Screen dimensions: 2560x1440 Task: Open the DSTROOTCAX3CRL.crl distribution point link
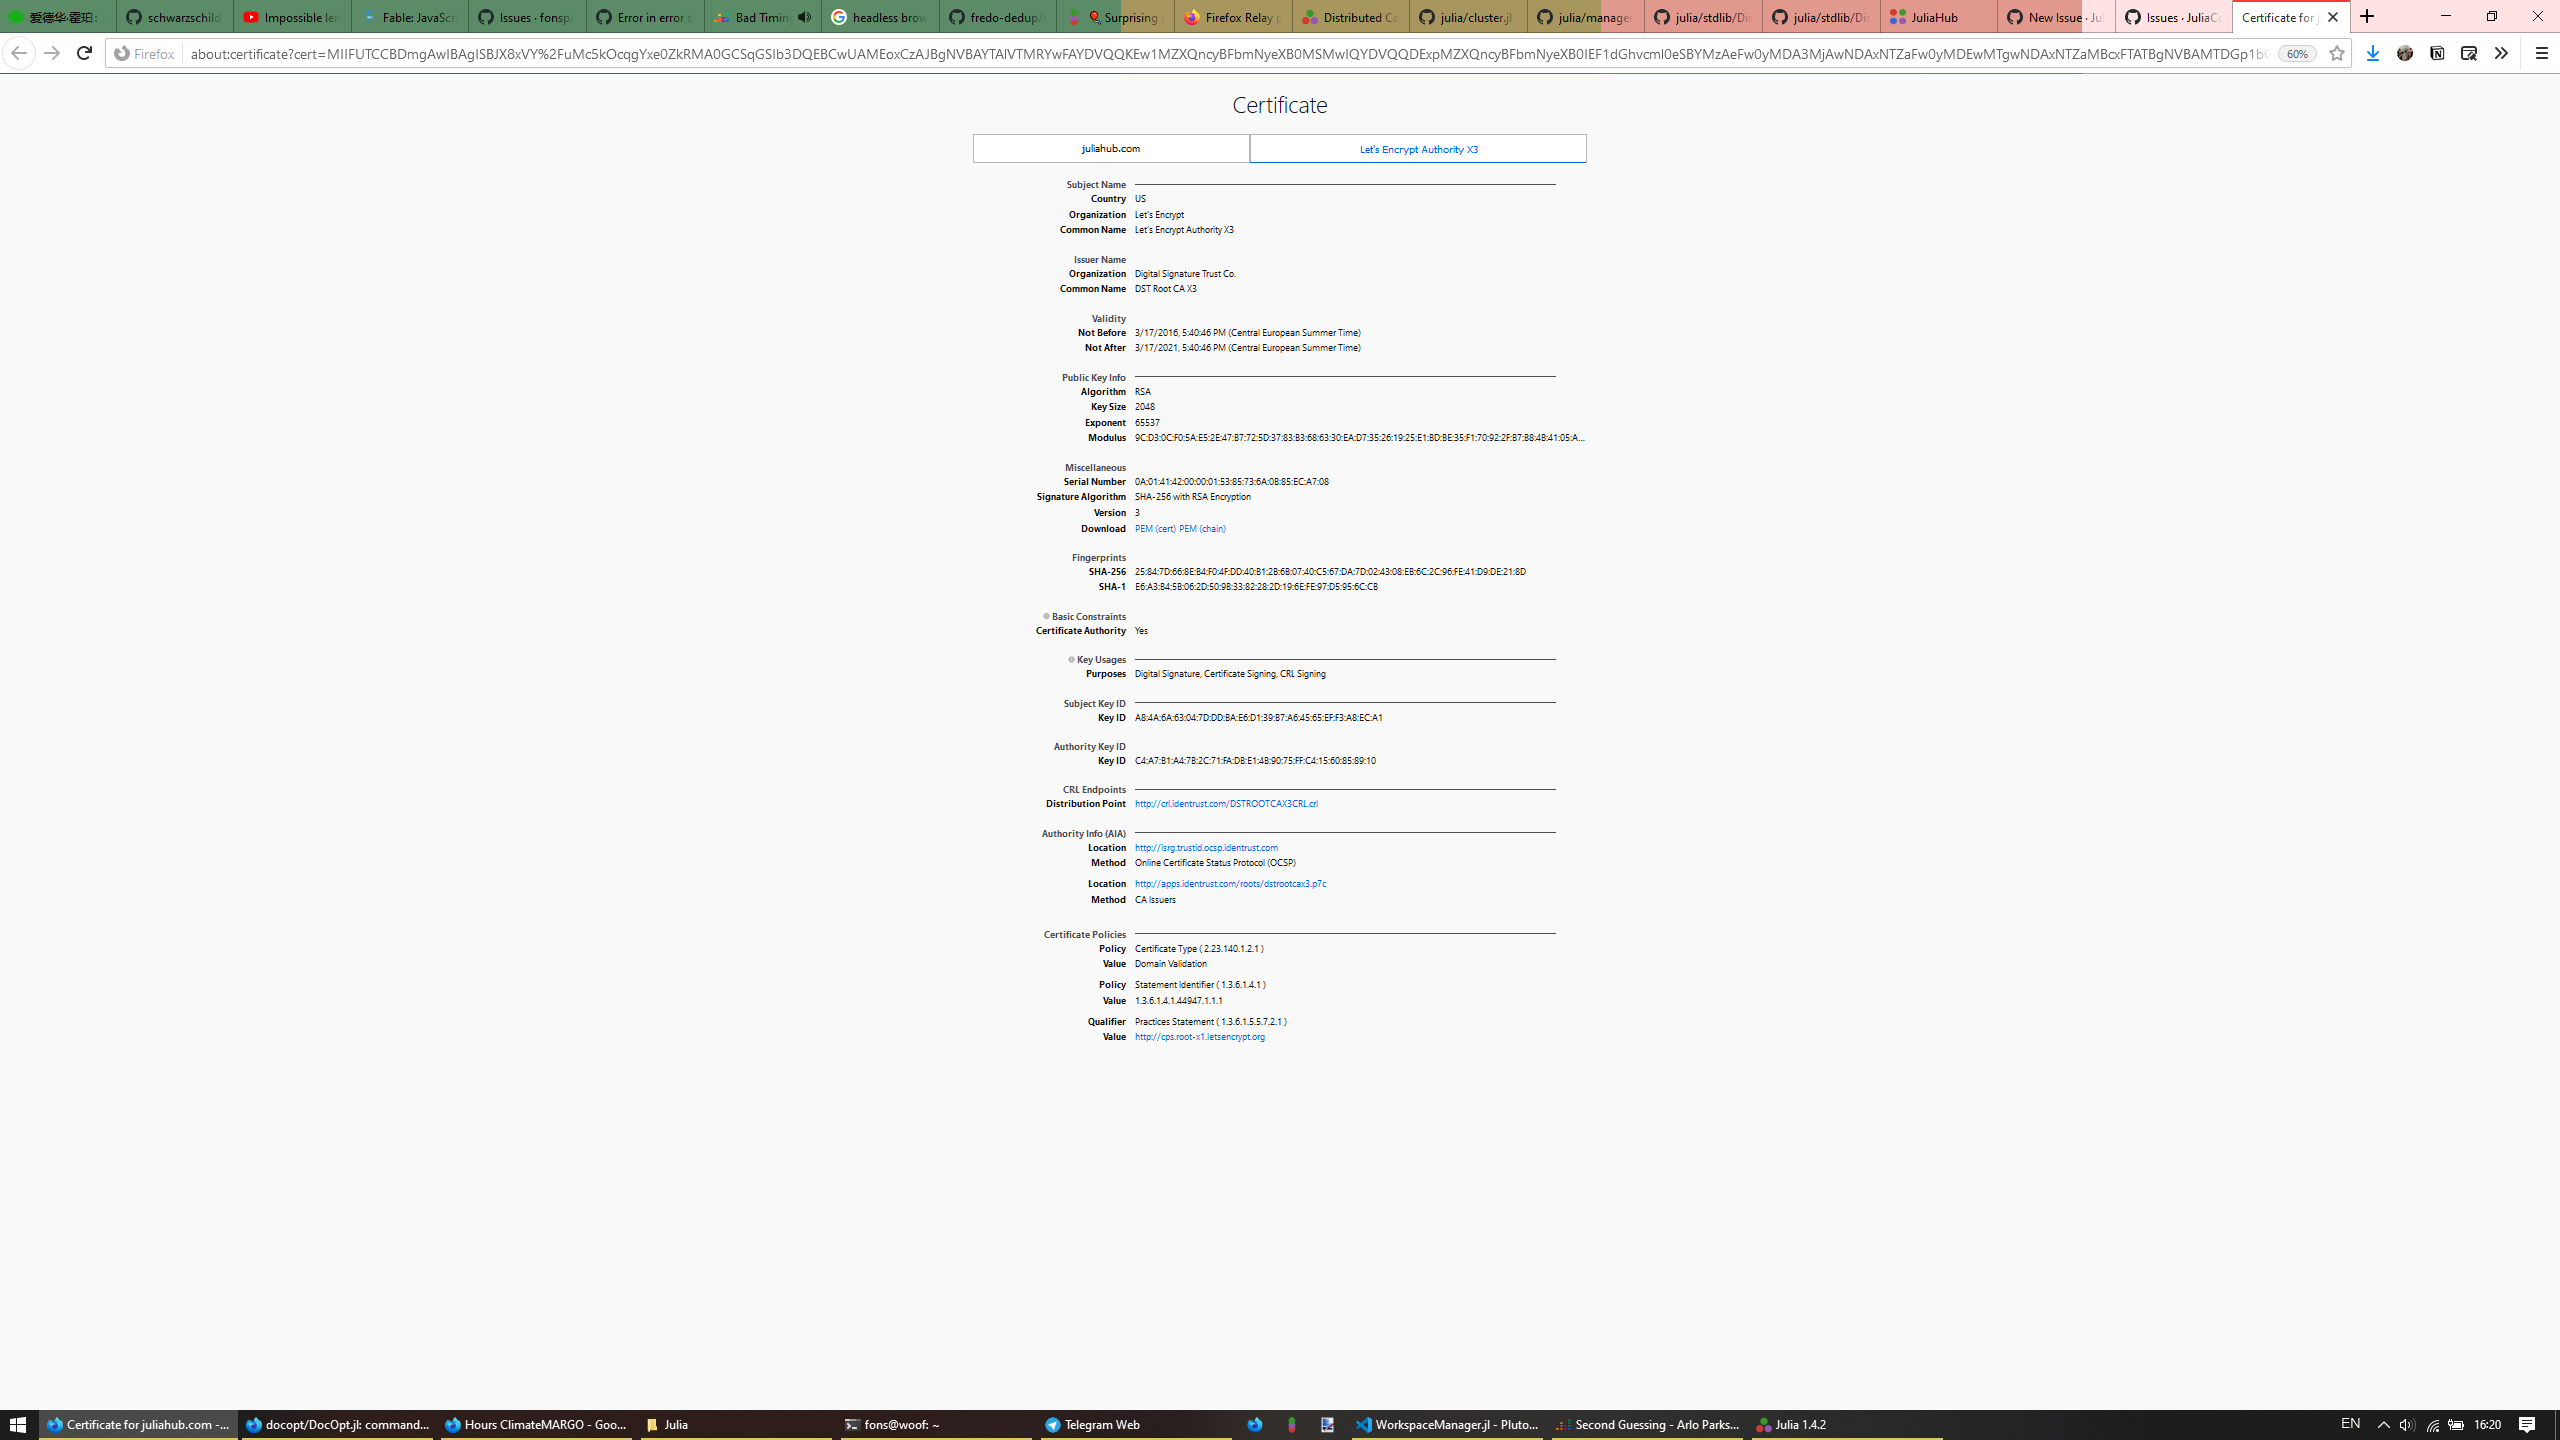[x=1226, y=804]
